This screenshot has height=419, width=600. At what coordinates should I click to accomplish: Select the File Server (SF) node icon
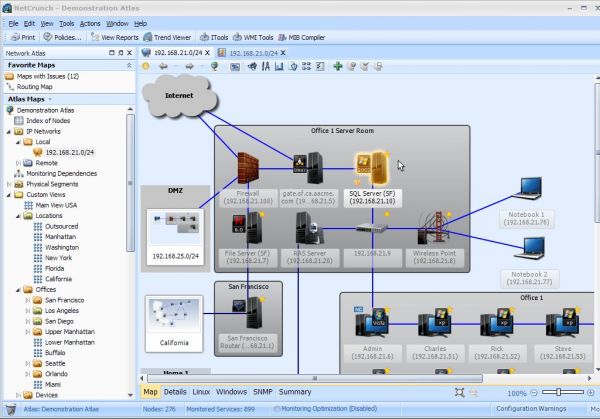[248, 228]
